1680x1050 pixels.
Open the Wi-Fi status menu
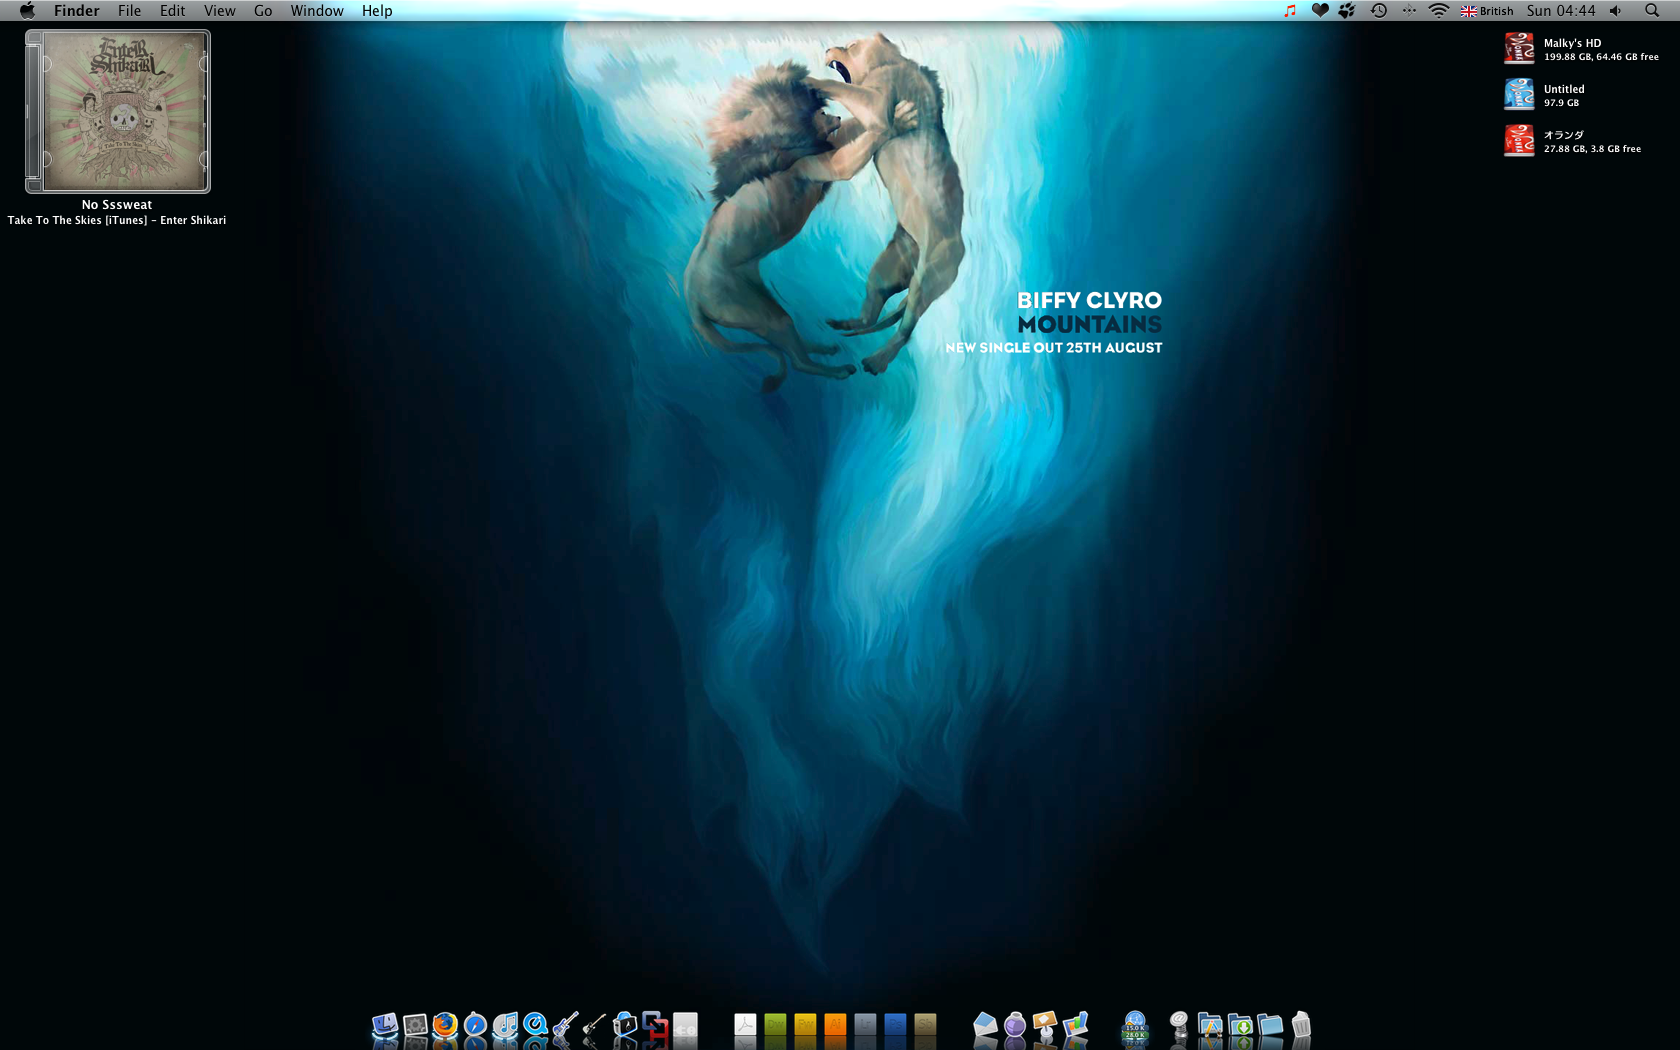click(x=1439, y=11)
